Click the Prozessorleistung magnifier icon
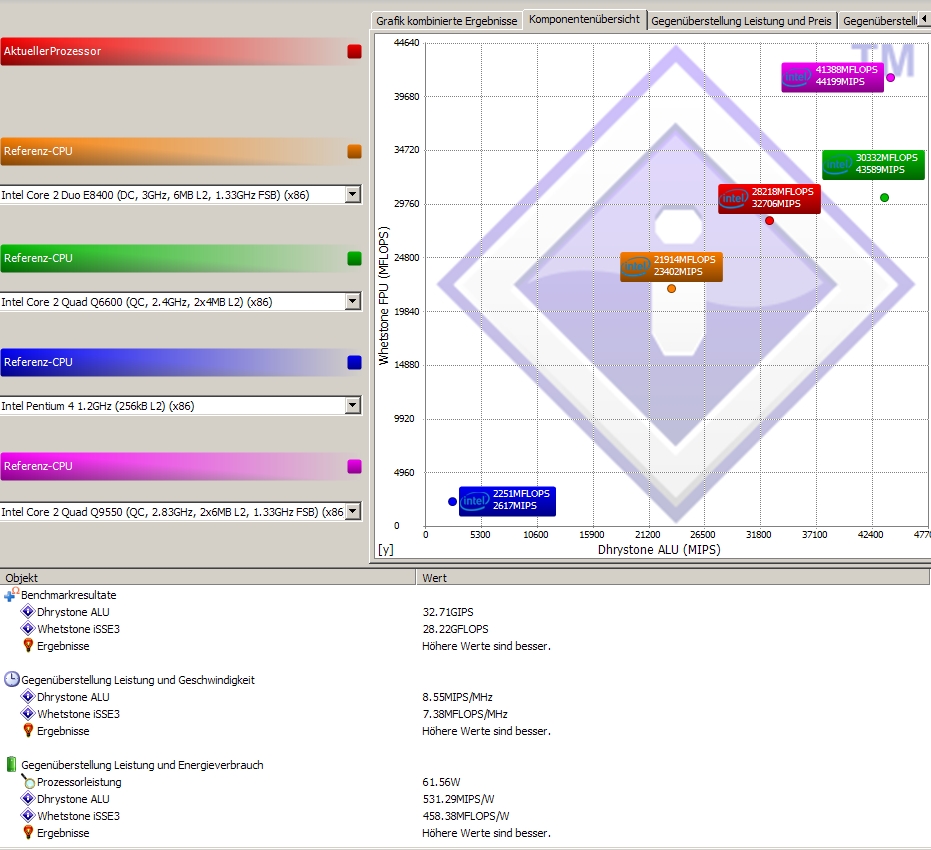 click(x=28, y=781)
